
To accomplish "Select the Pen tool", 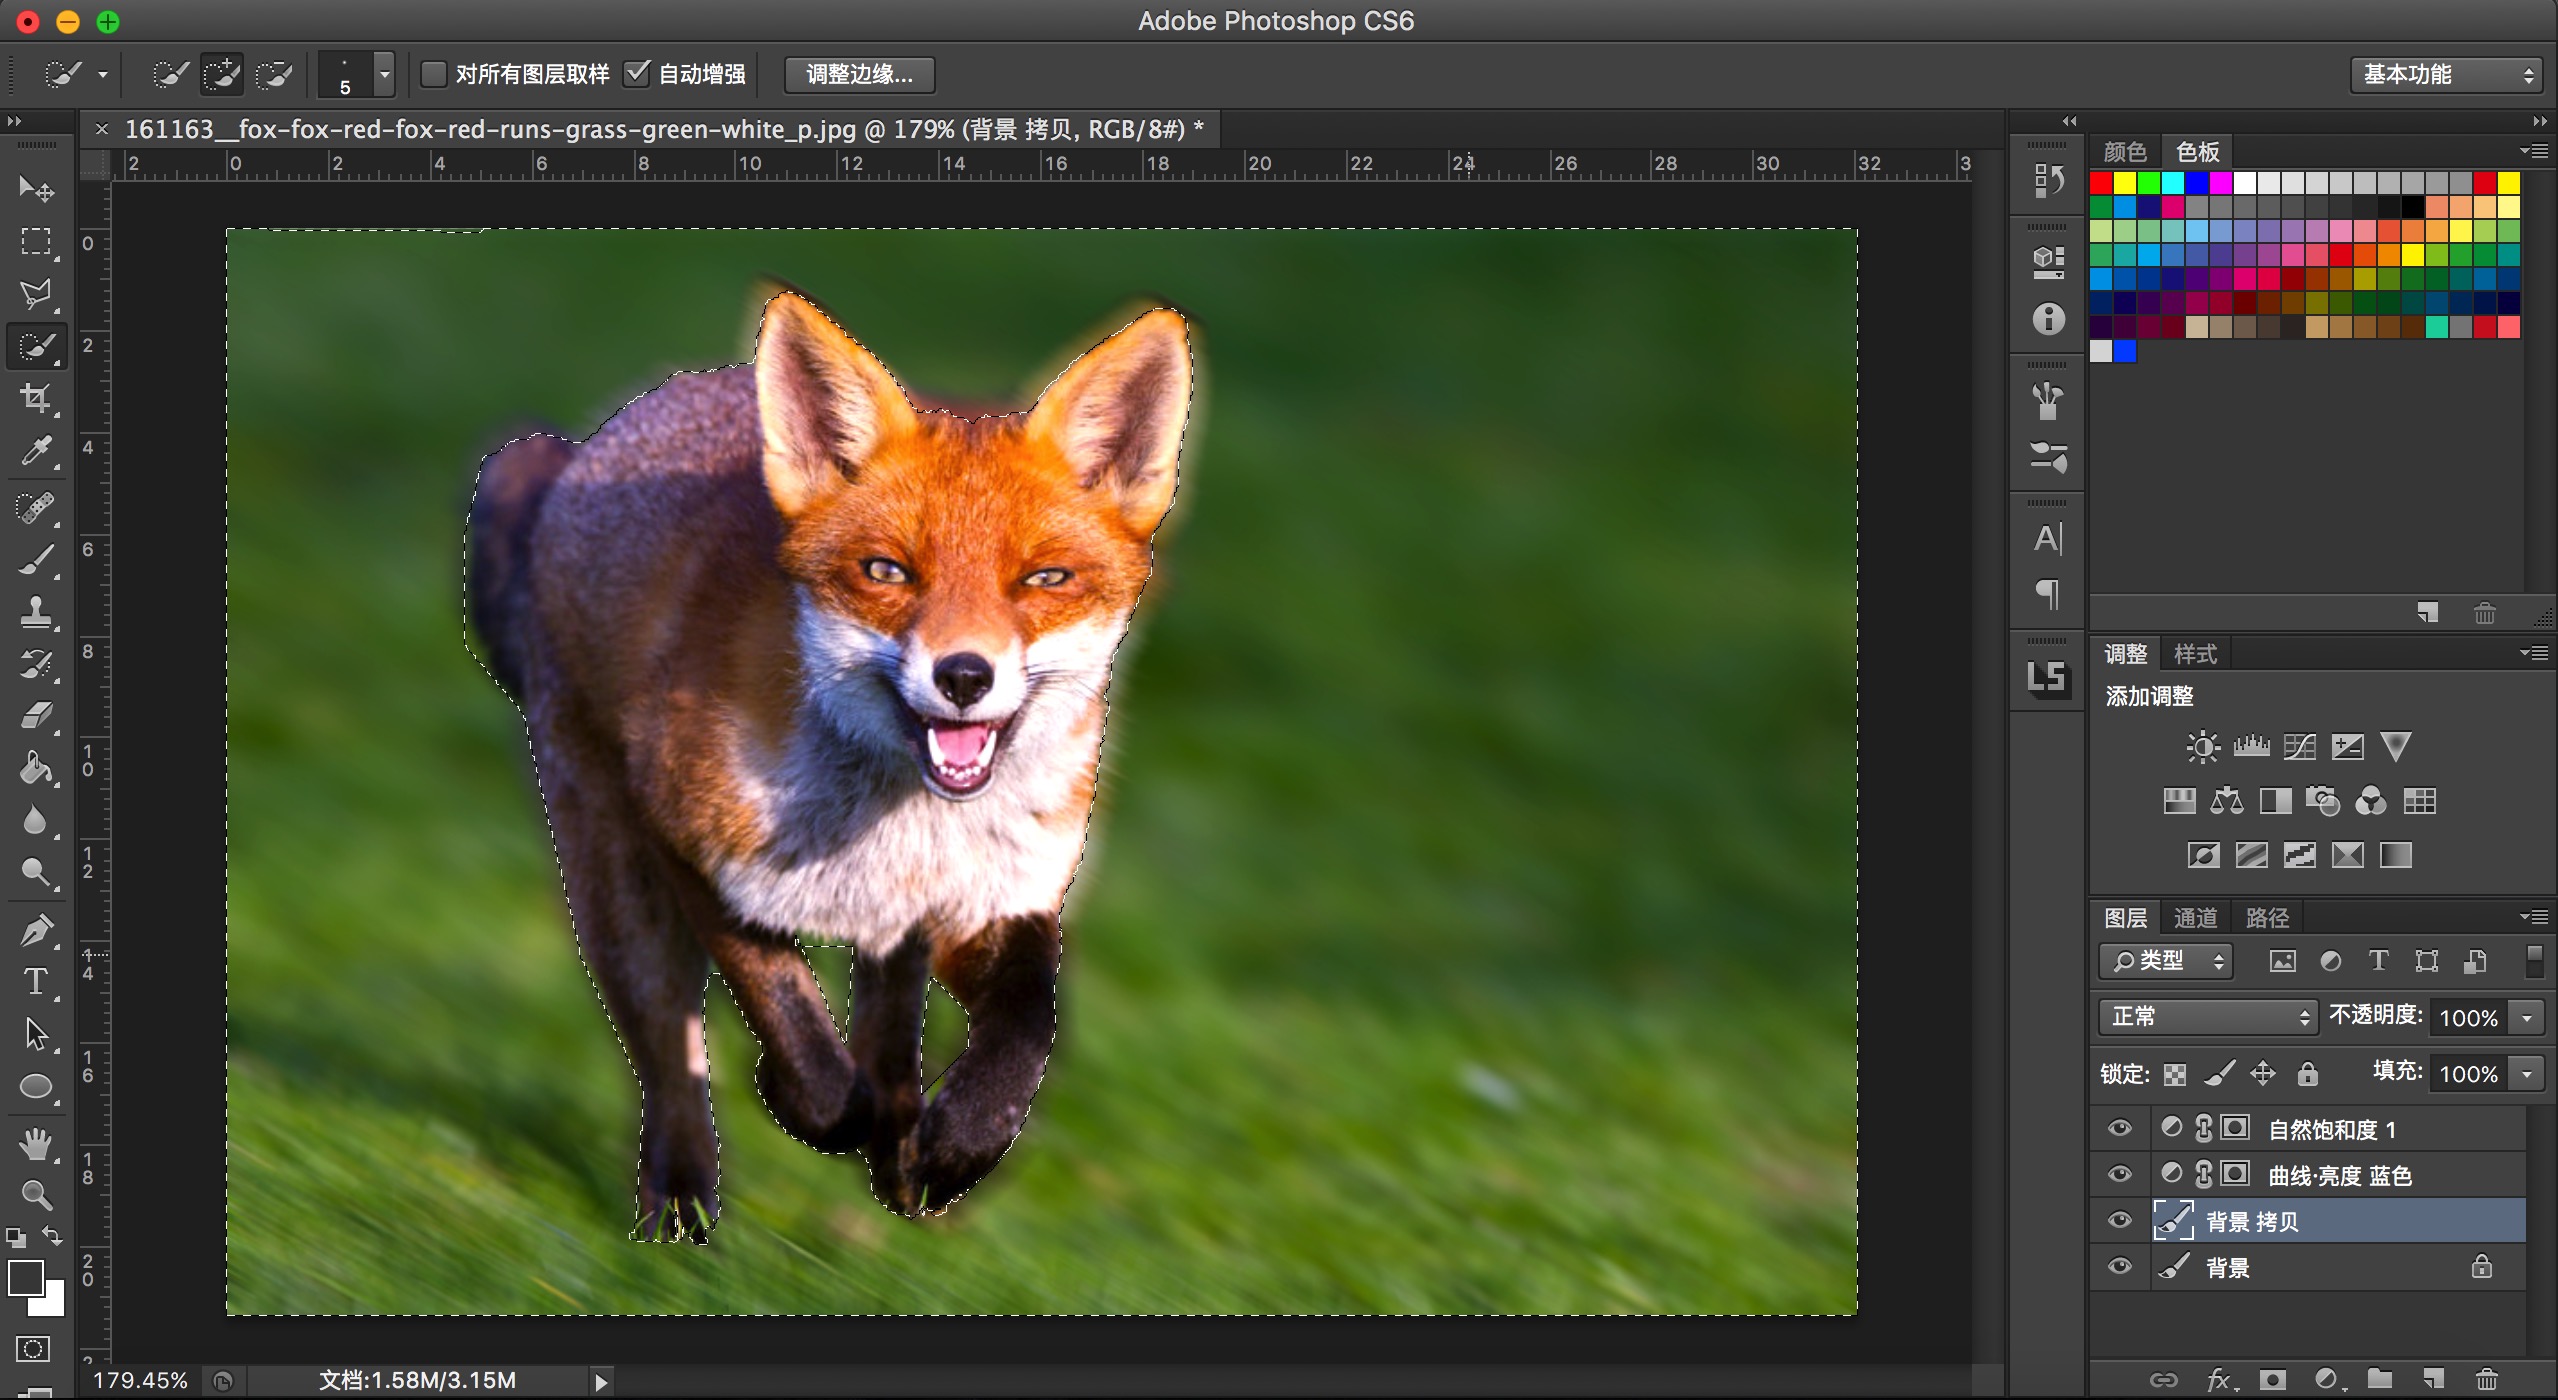I will point(36,930).
